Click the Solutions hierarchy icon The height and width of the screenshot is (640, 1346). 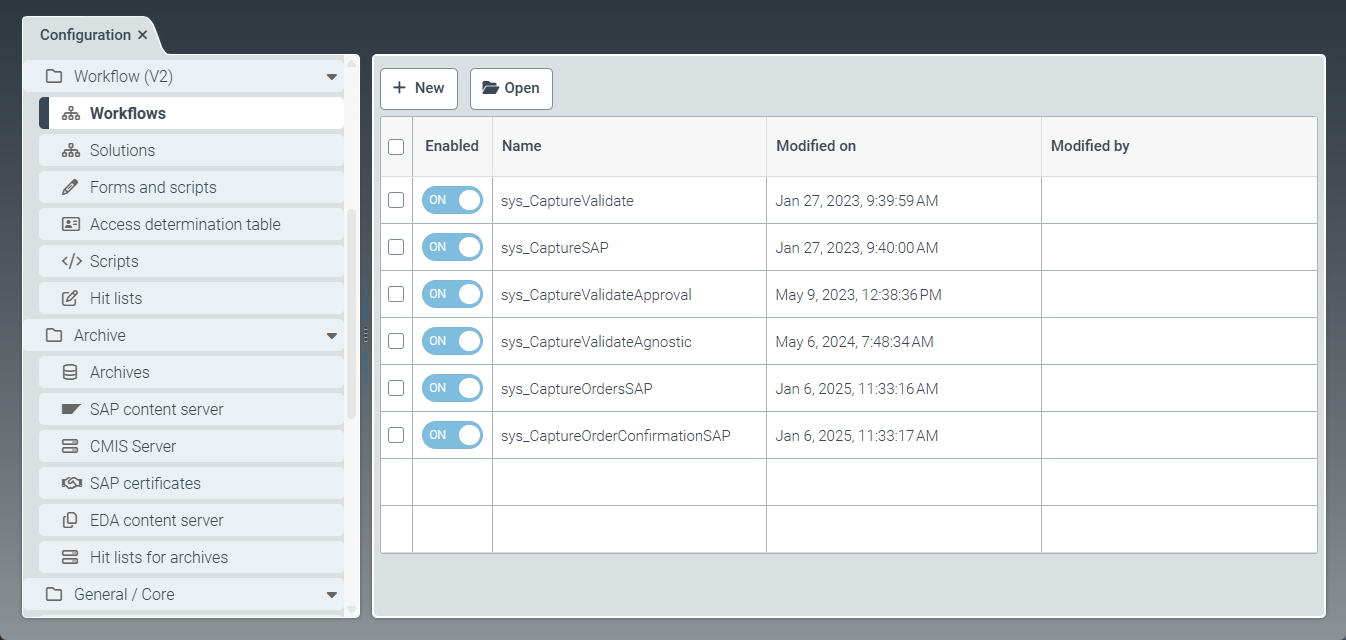[70, 150]
